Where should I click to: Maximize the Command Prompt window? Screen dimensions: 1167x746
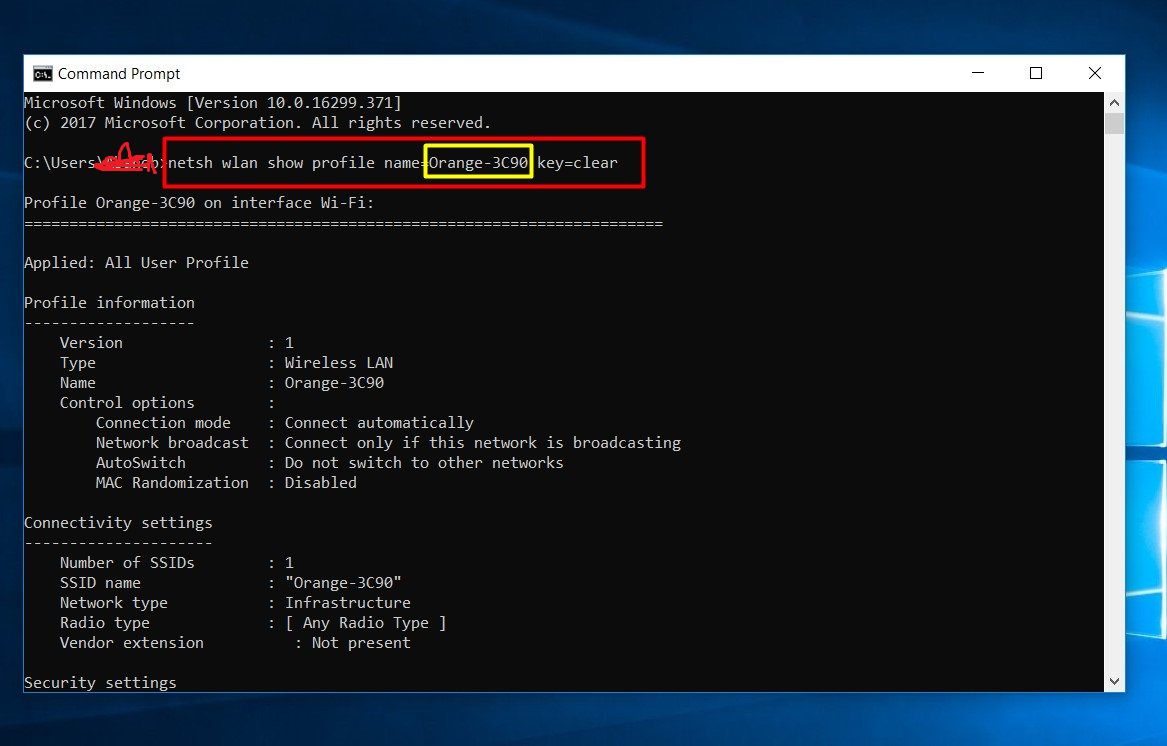click(1036, 73)
